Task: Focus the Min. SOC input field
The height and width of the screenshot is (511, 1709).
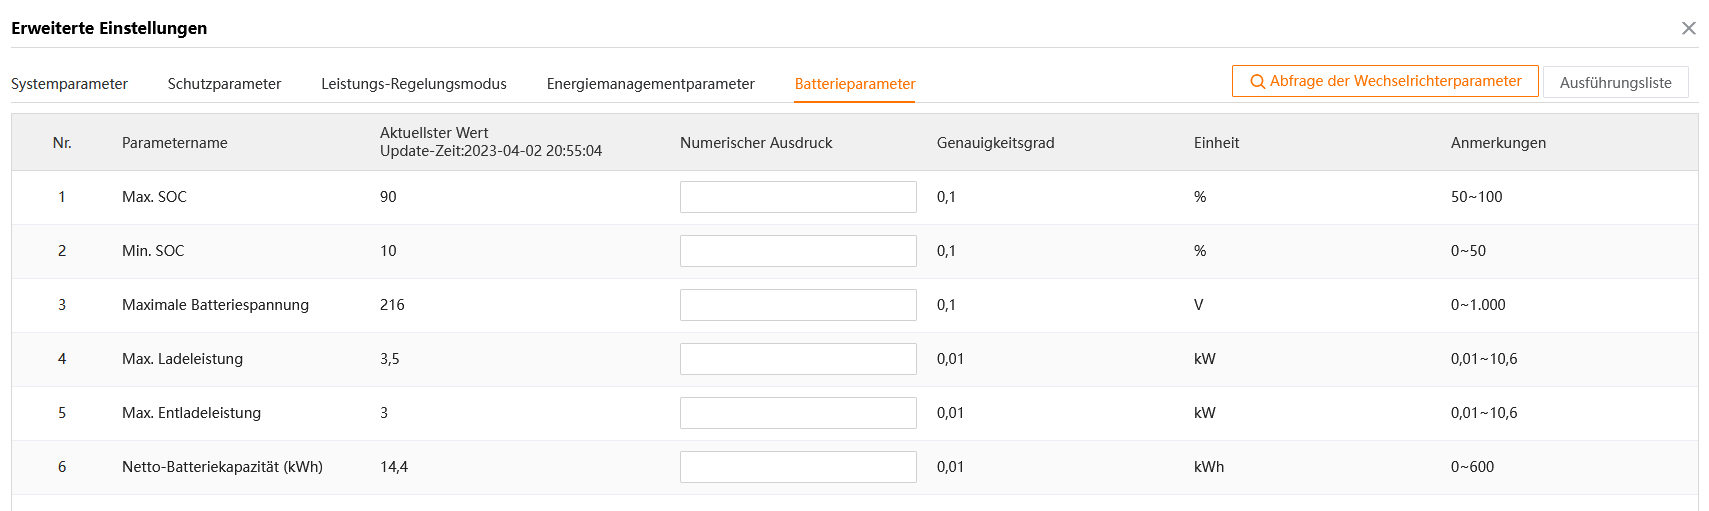Action: click(x=798, y=251)
